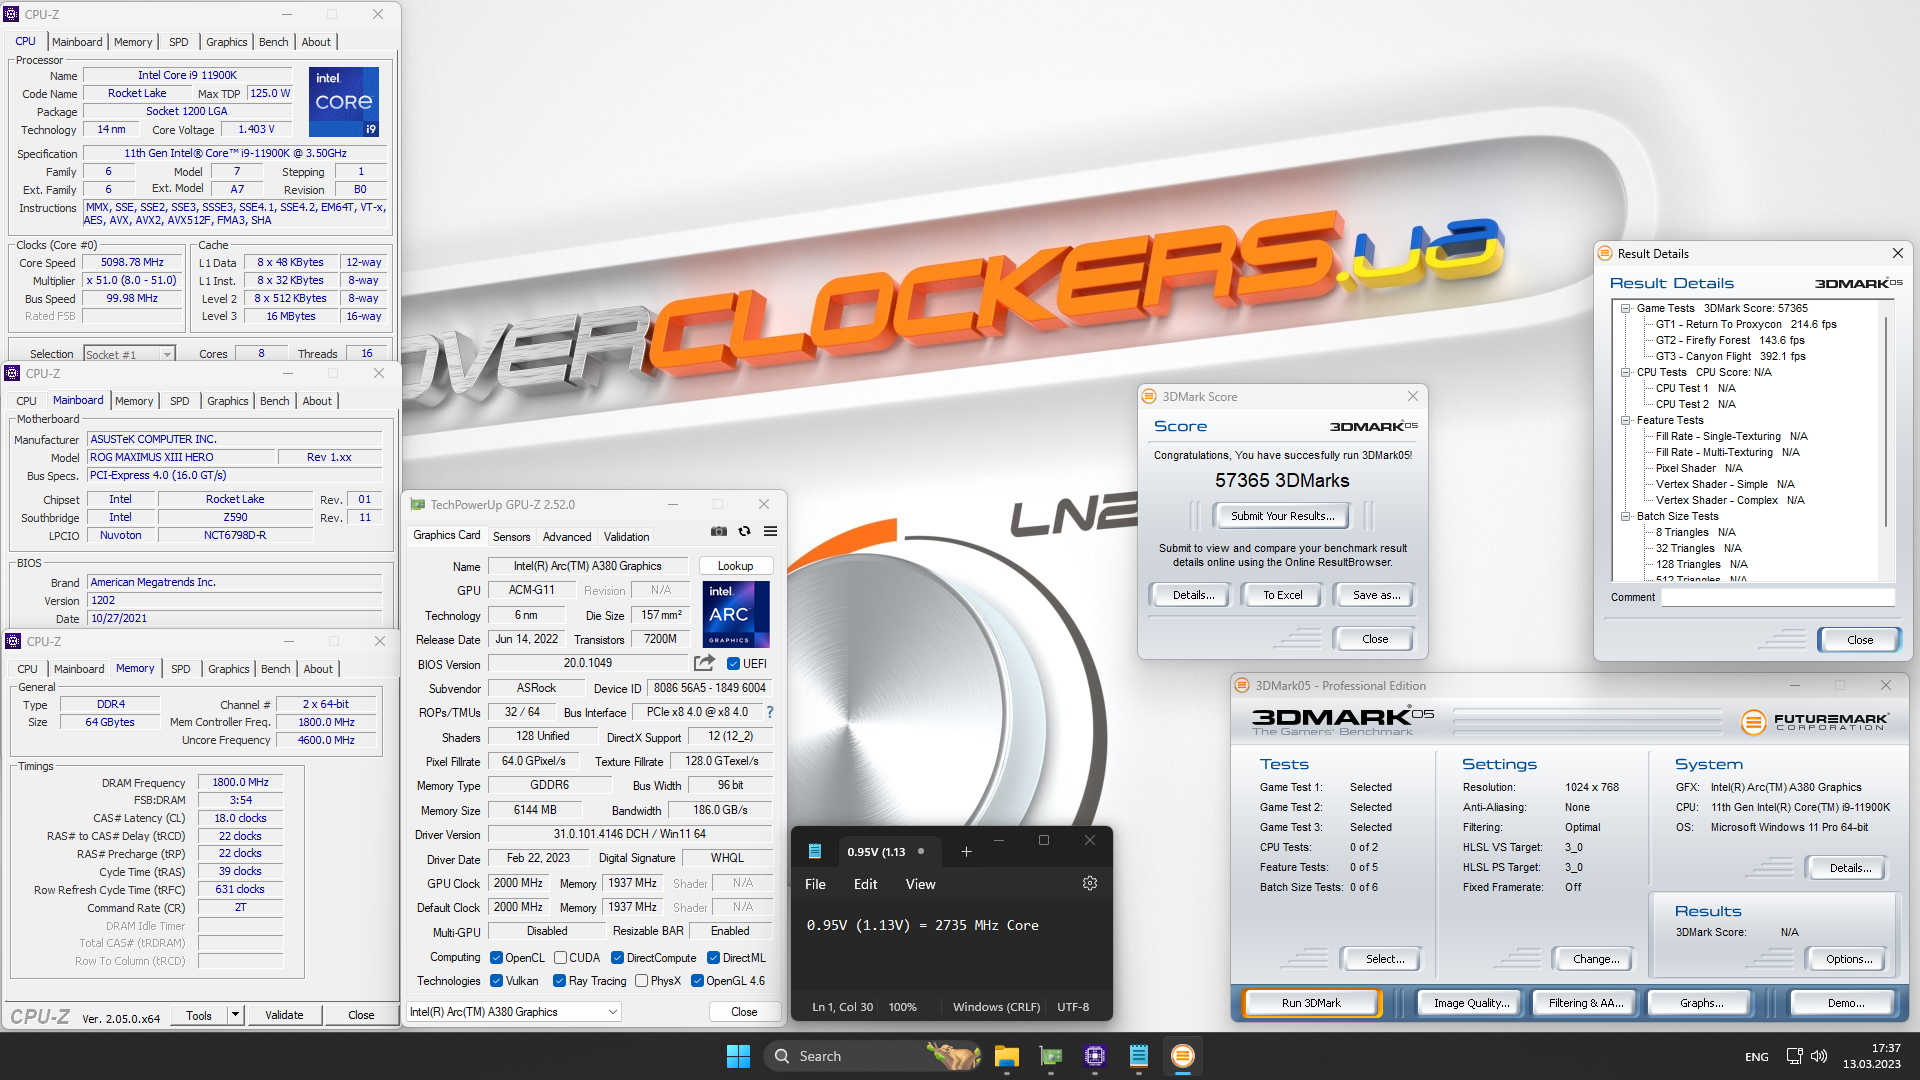Screen dimensions: 1920x1080
Task: Click the CPU-Z taskbar icon
Action: (1094, 1056)
